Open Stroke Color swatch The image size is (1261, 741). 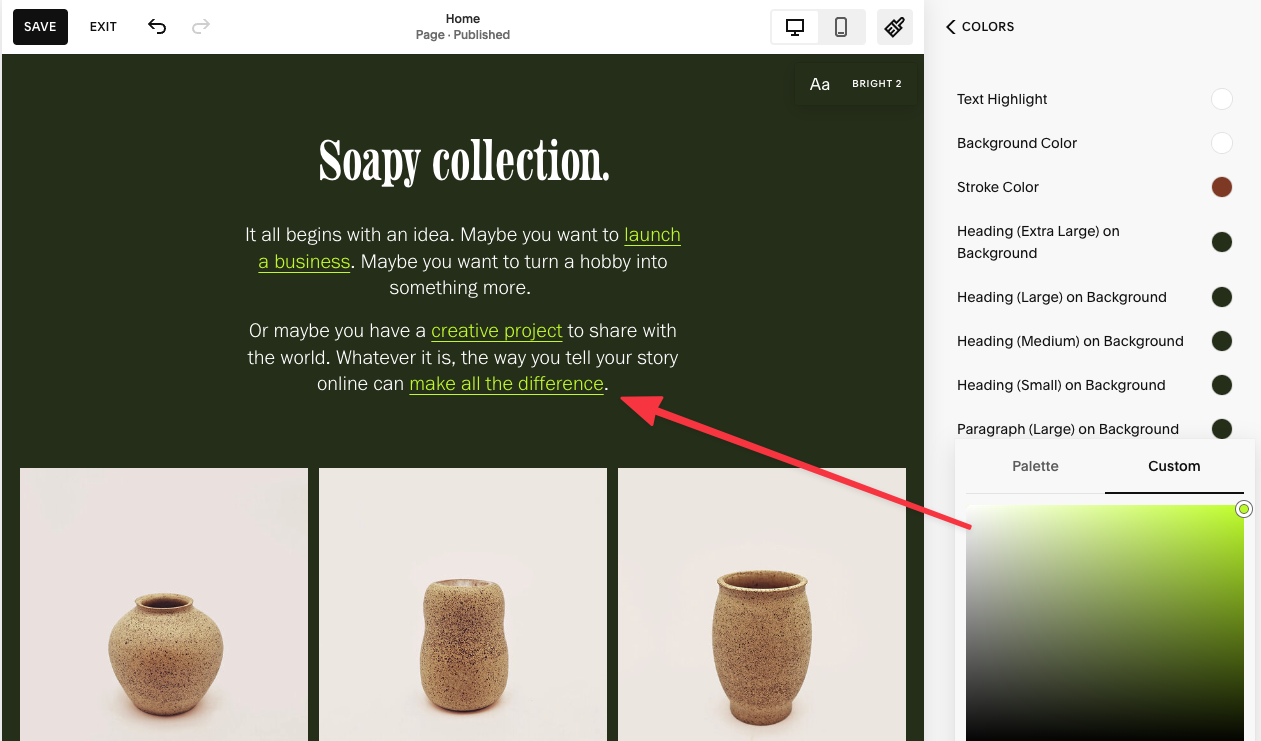click(x=1222, y=187)
